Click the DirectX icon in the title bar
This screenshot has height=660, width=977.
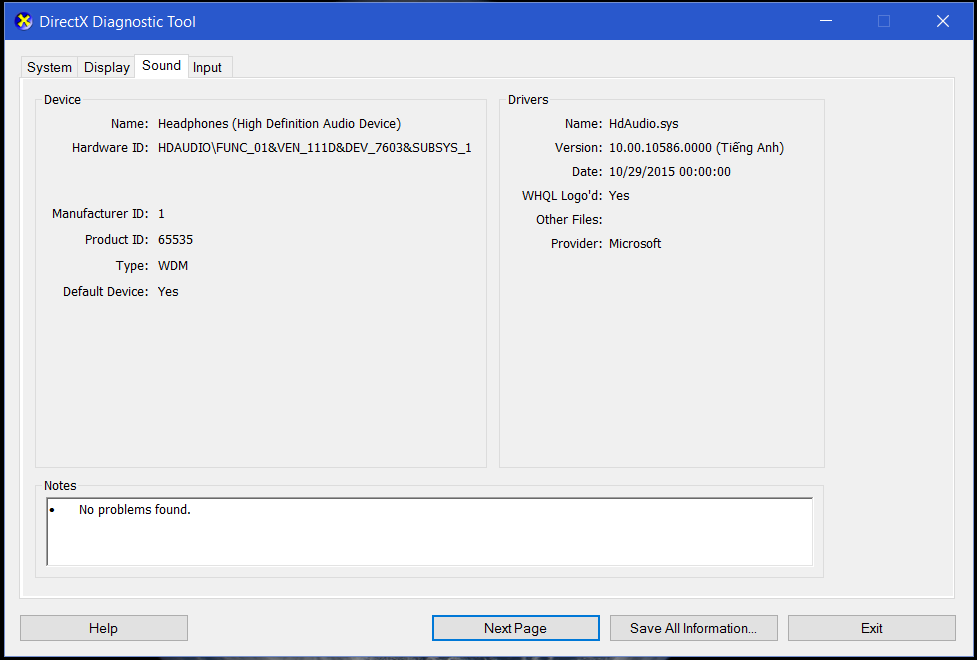24,21
